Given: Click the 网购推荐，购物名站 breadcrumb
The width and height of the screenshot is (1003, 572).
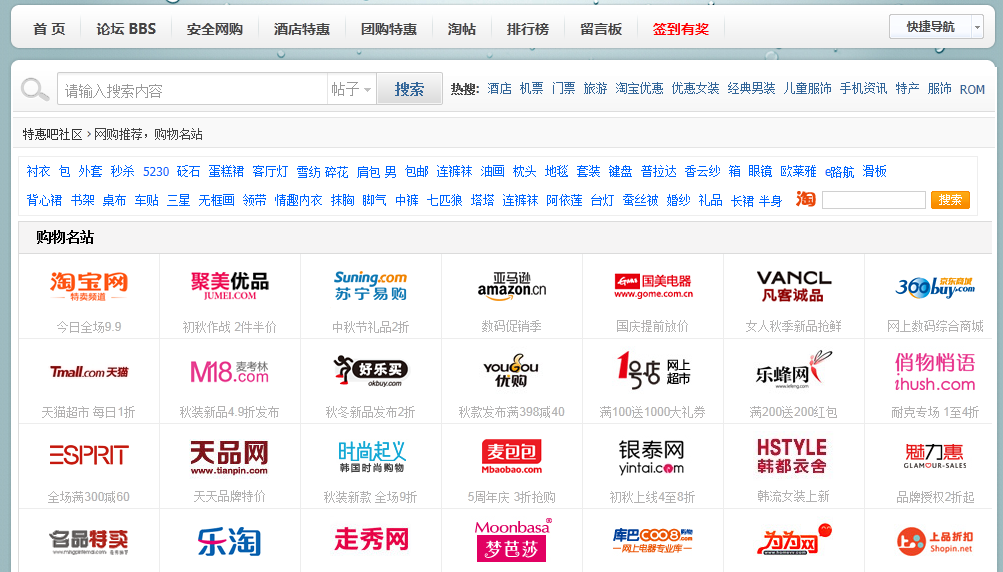Looking at the screenshot, I should [148, 134].
